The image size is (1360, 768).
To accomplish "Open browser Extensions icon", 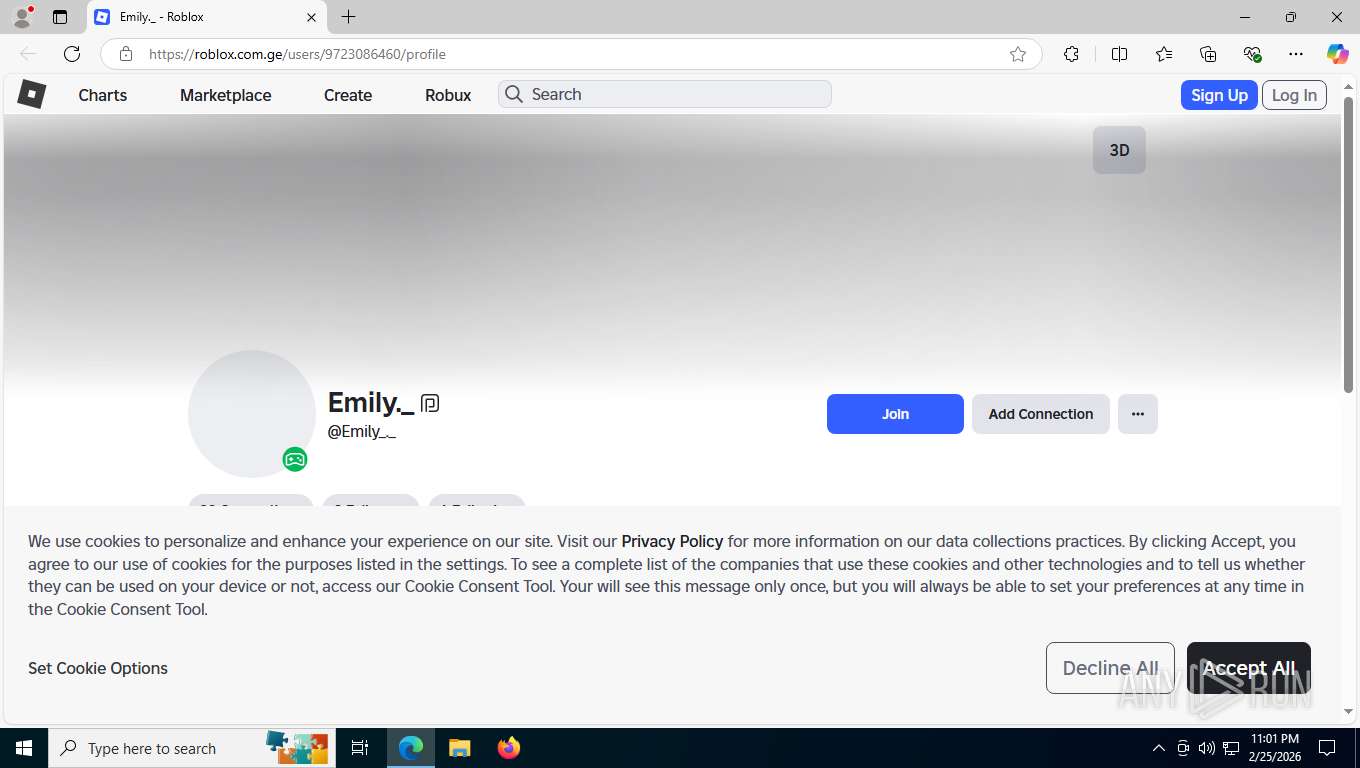I will point(1071,54).
